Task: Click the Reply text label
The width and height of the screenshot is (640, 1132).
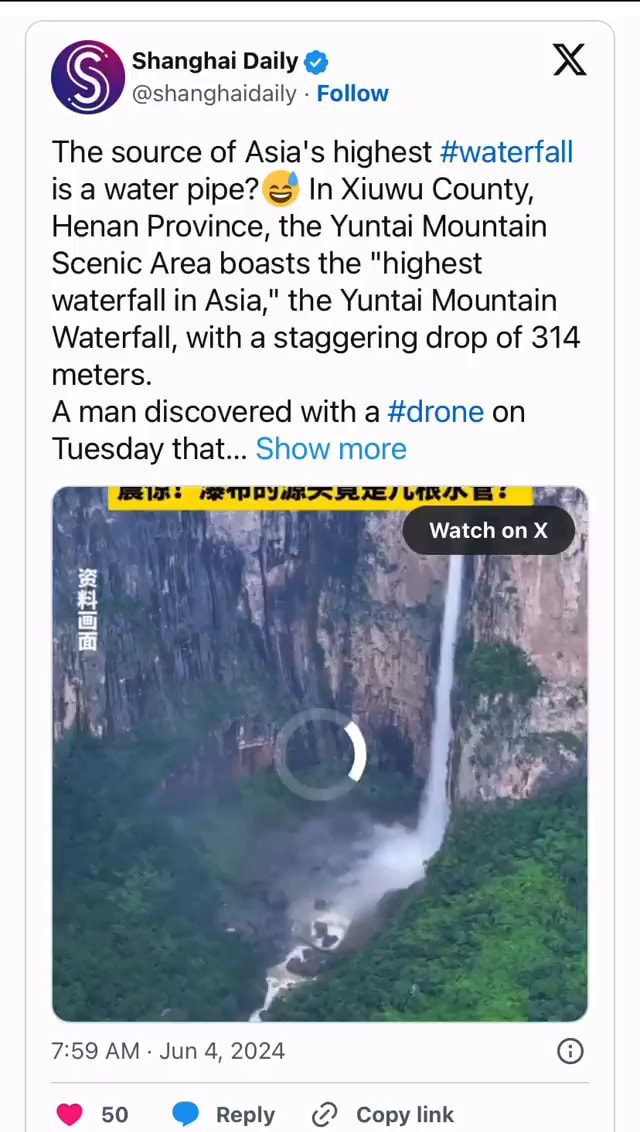Action: coord(245,1114)
